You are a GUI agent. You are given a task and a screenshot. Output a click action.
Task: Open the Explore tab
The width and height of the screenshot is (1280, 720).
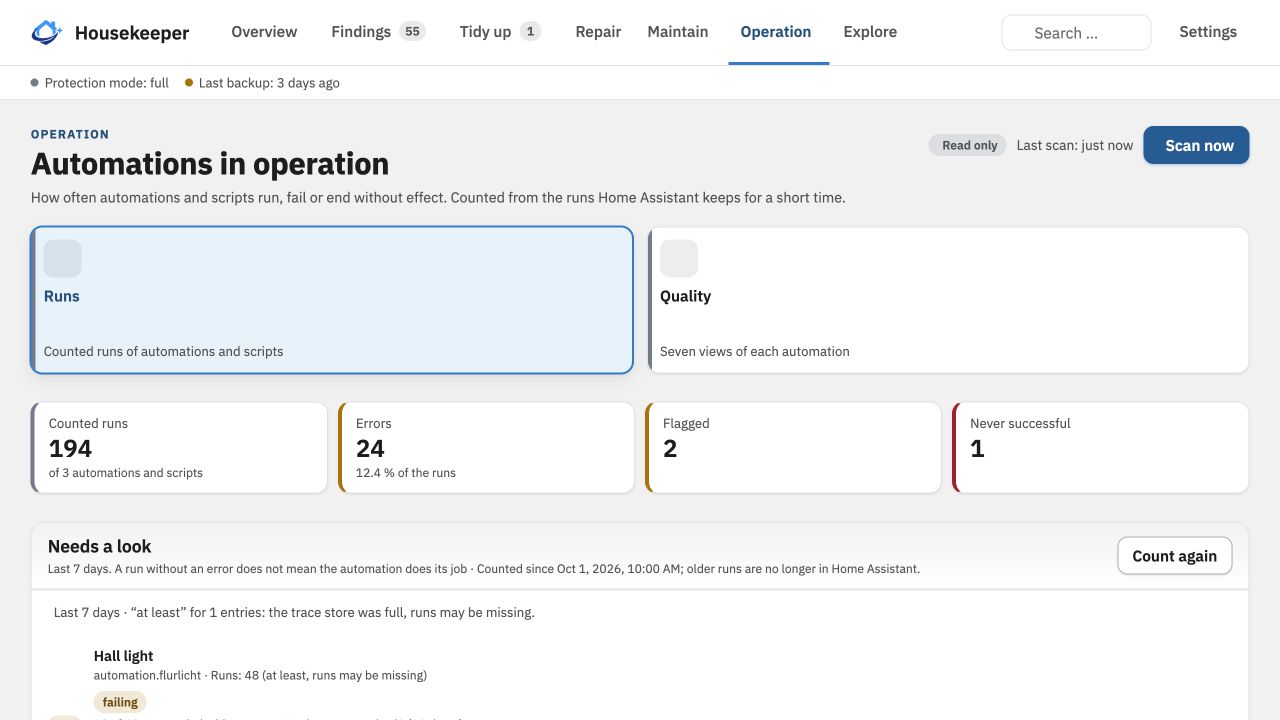coord(870,32)
